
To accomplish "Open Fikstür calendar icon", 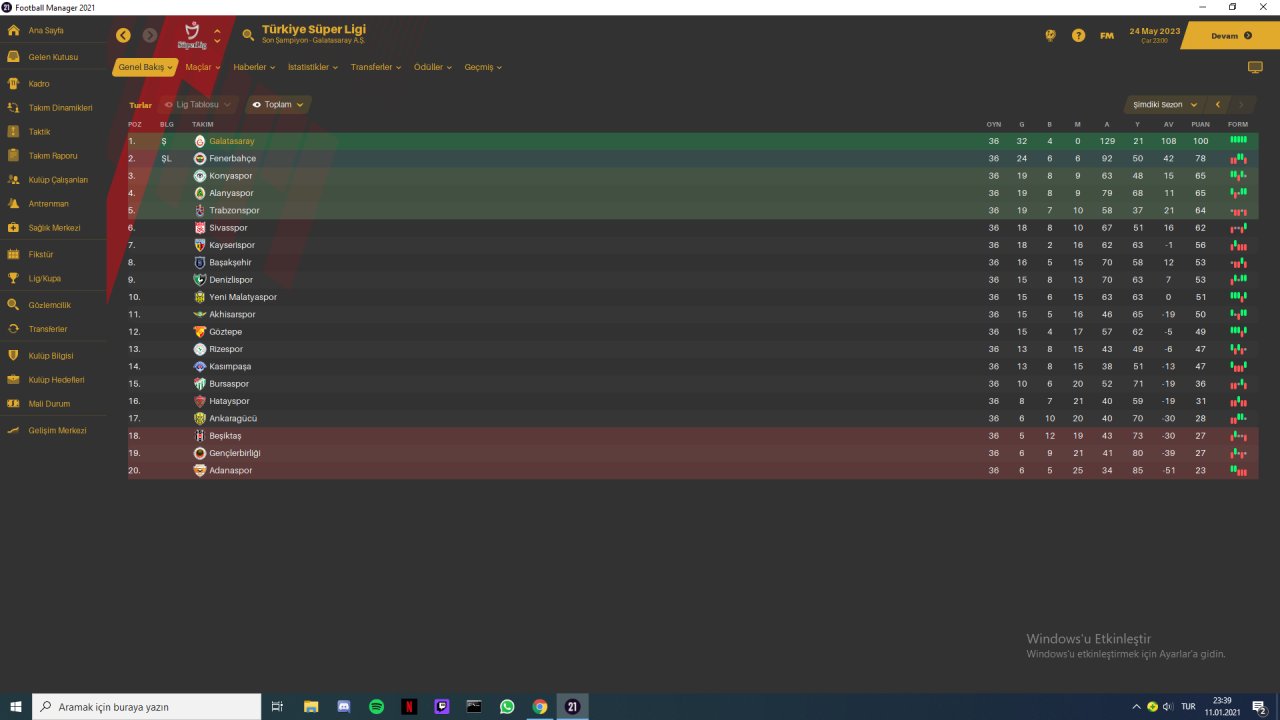I will coord(13,254).
